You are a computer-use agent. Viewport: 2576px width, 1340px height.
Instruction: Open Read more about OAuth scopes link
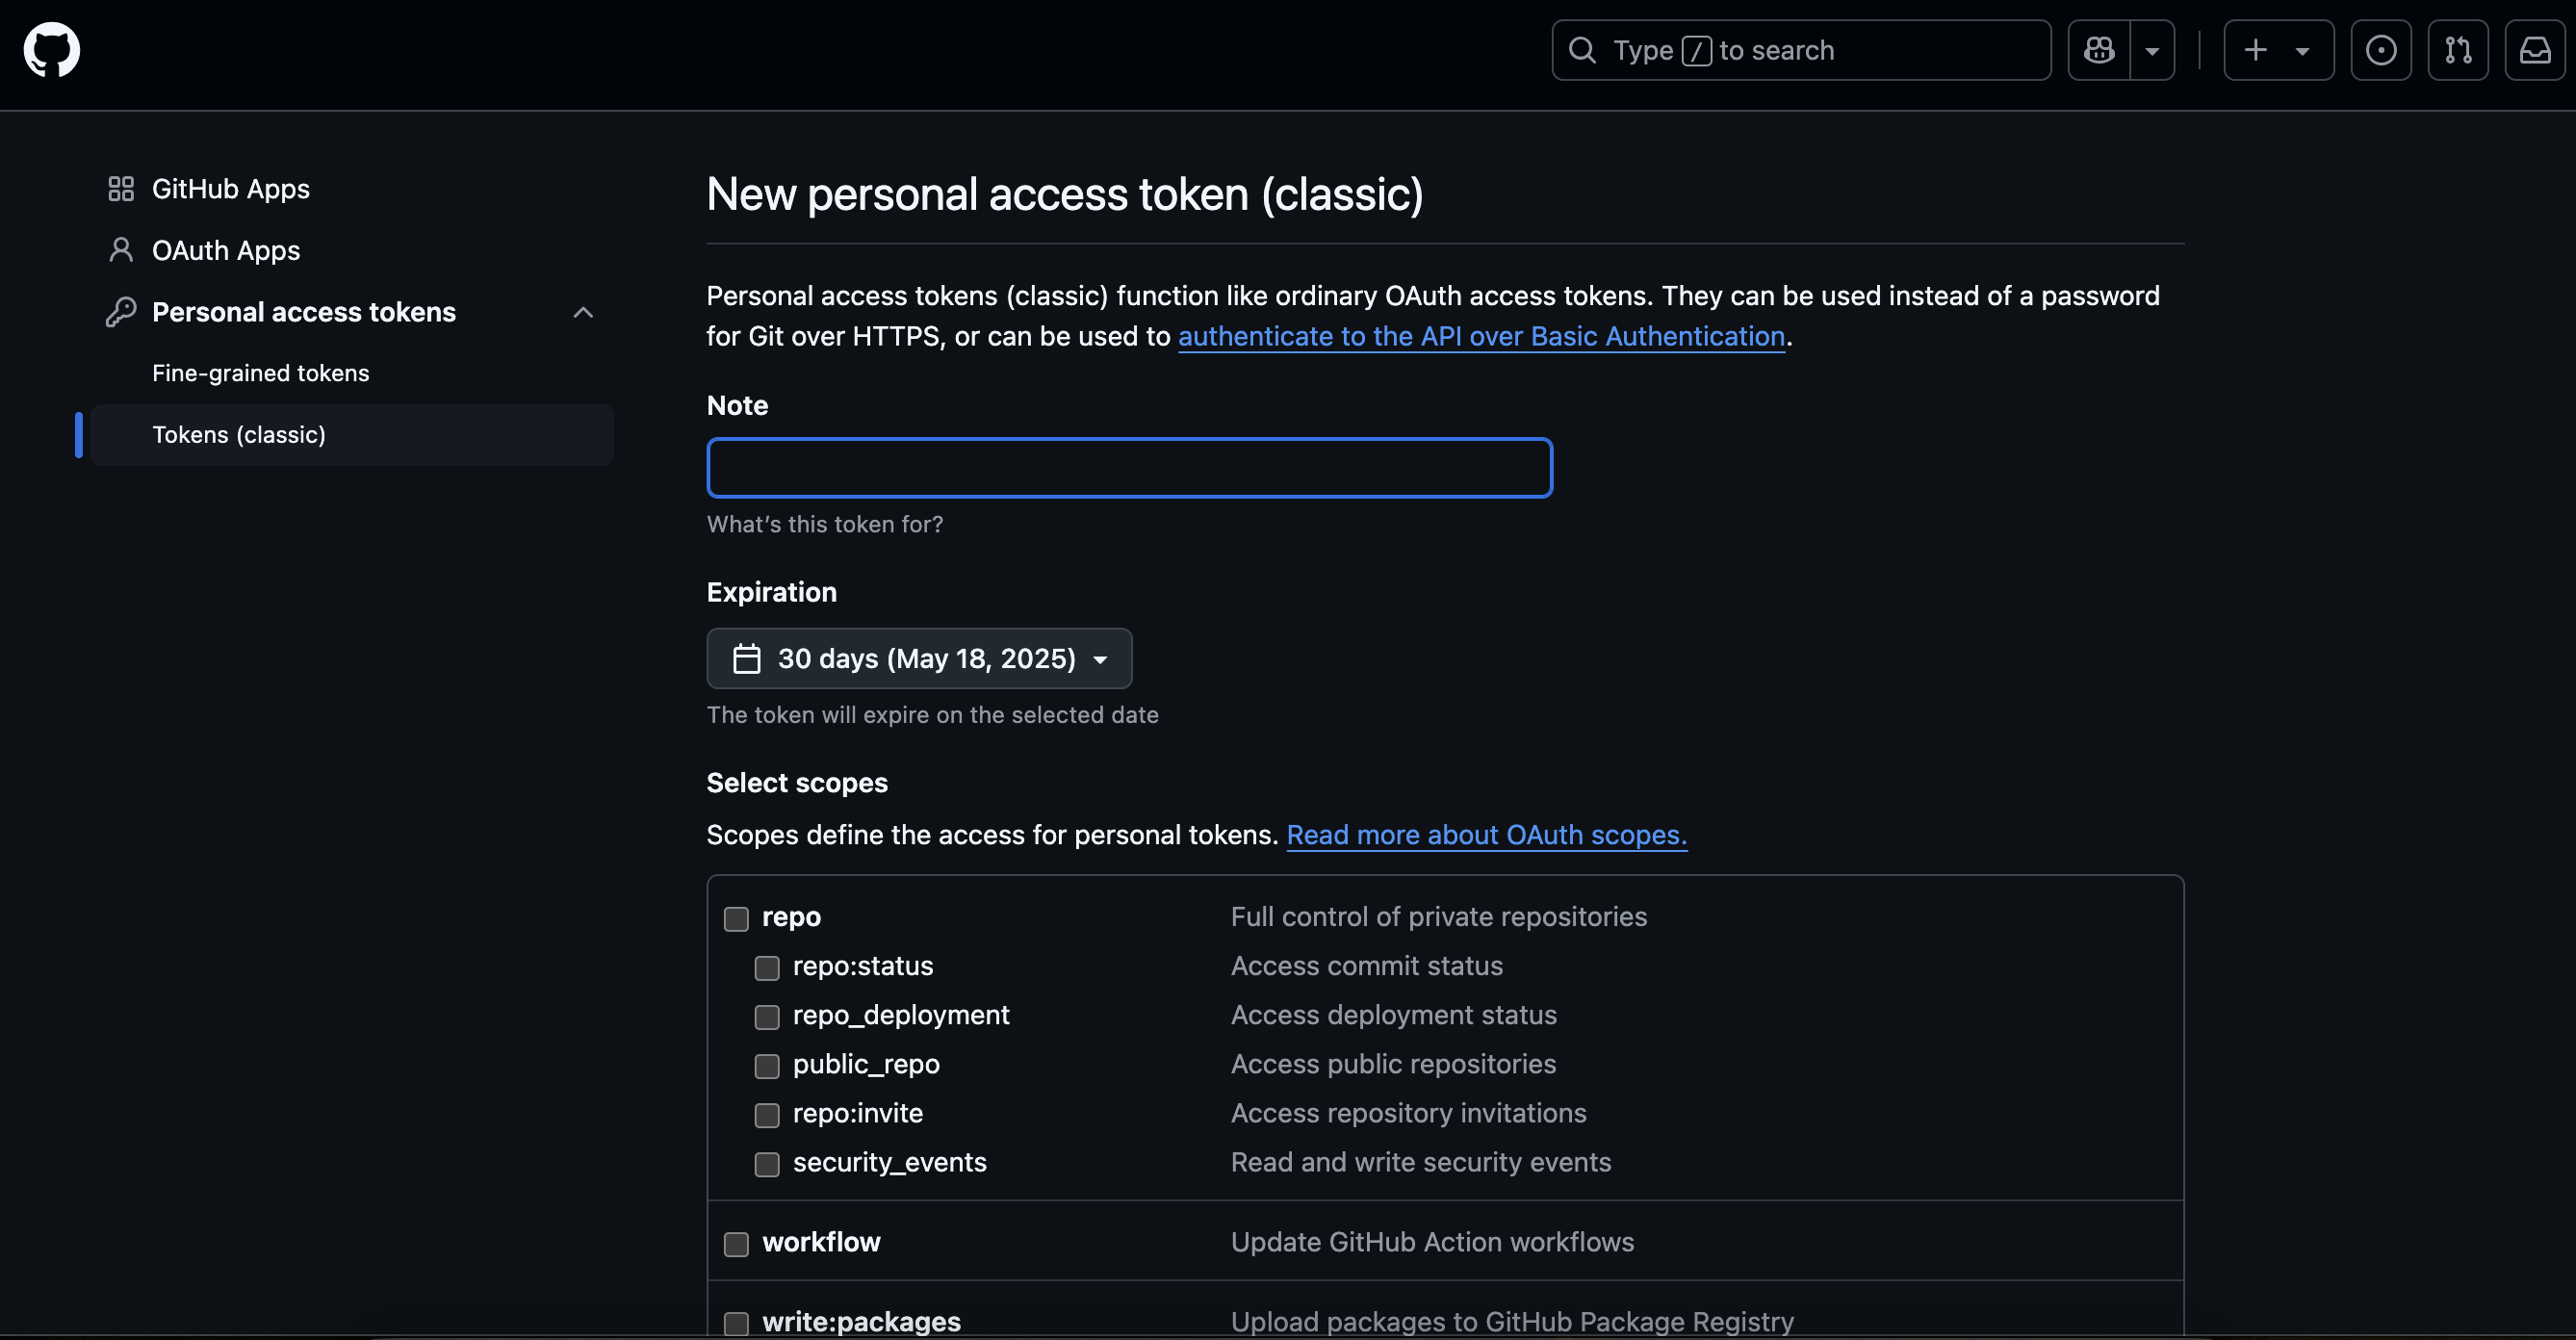click(1486, 835)
